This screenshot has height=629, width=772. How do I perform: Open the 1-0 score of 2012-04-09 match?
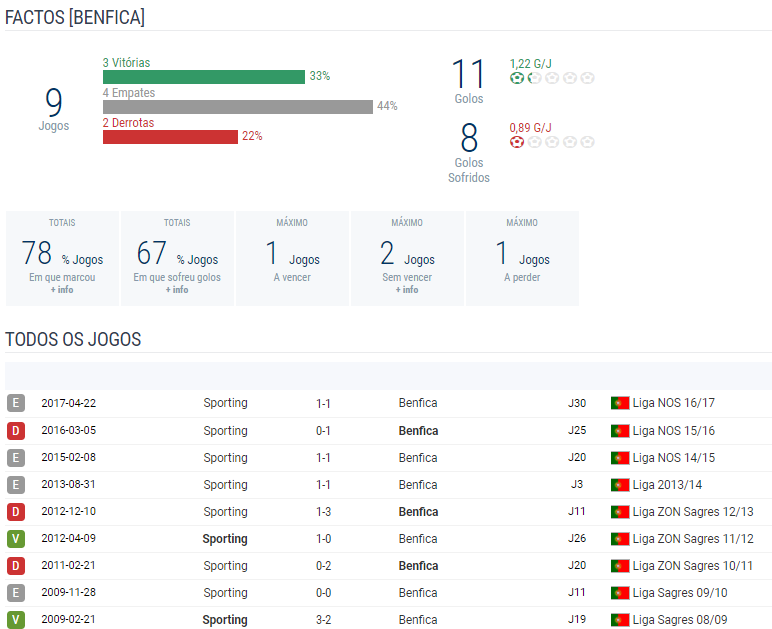pos(323,539)
